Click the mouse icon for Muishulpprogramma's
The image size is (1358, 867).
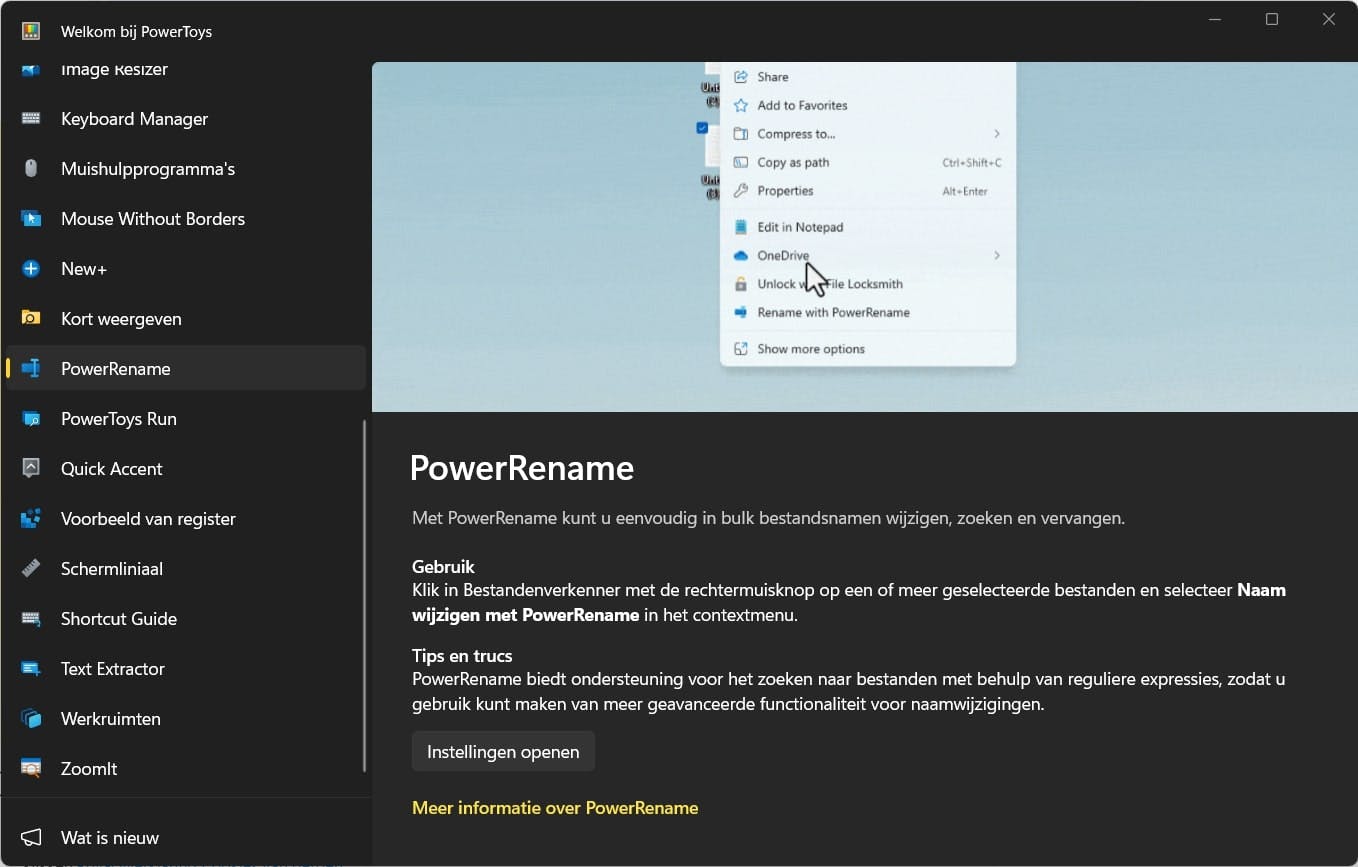(x=31, y=169)
